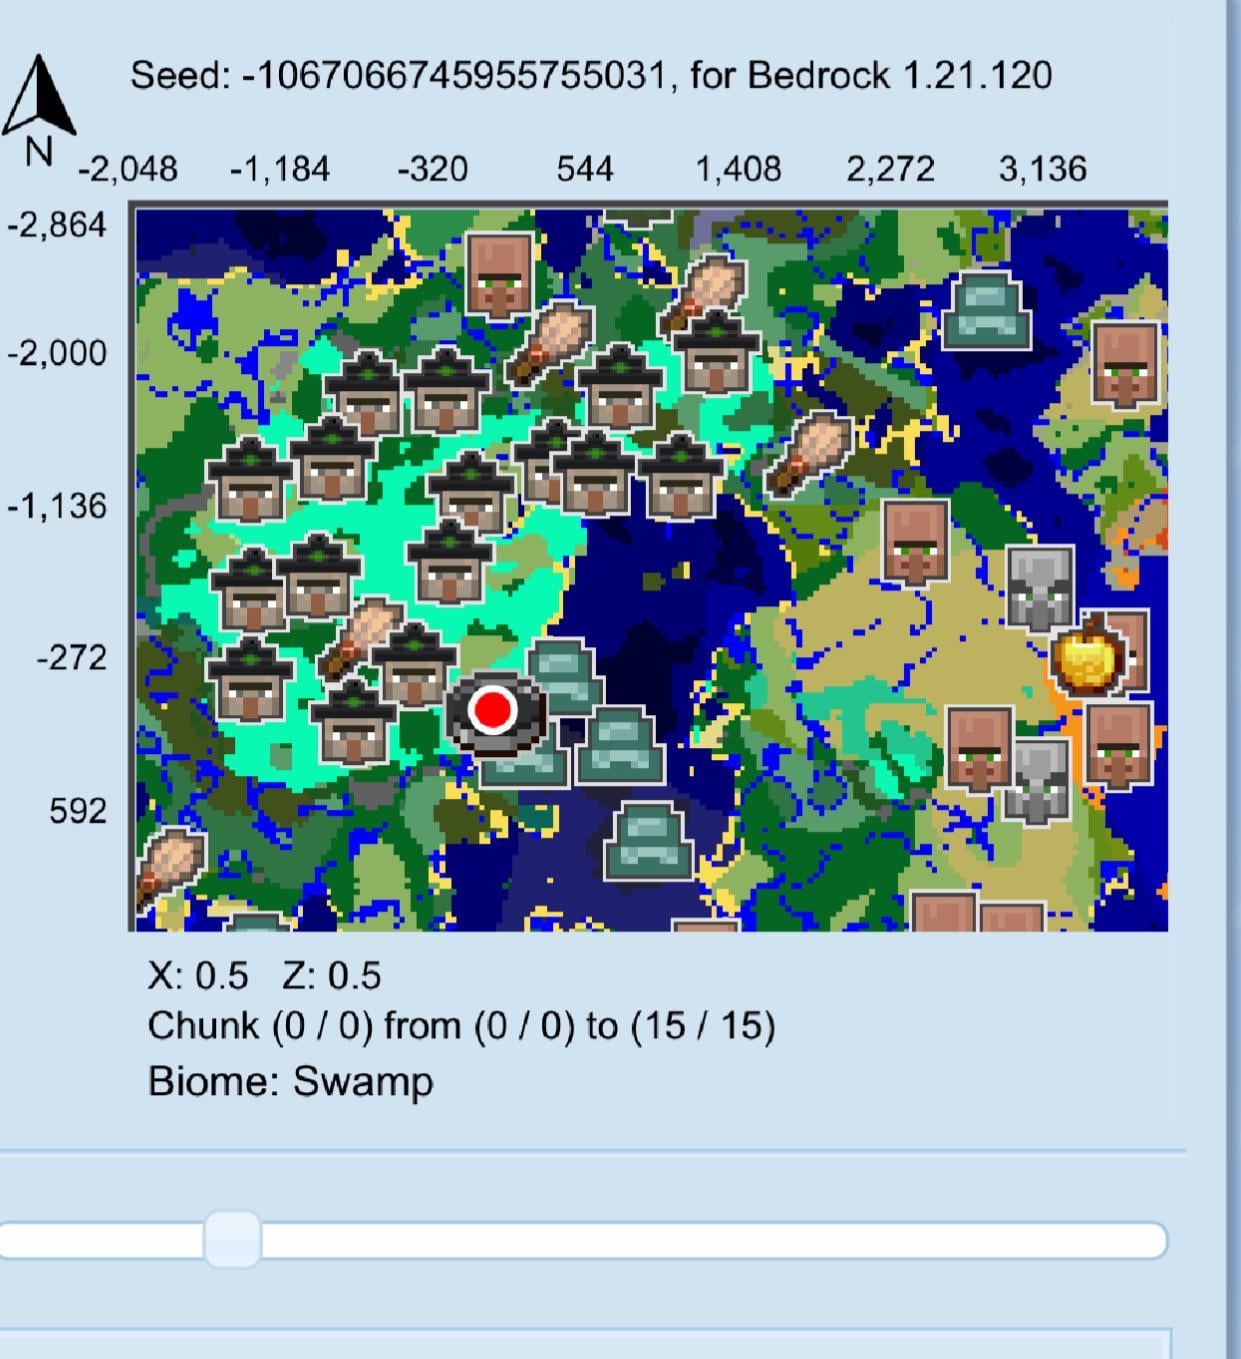The height and width of the screenshot is (1359, 1241).
Task: Click the lower gray pillager outpost icon
Action: coord(1037,781)
